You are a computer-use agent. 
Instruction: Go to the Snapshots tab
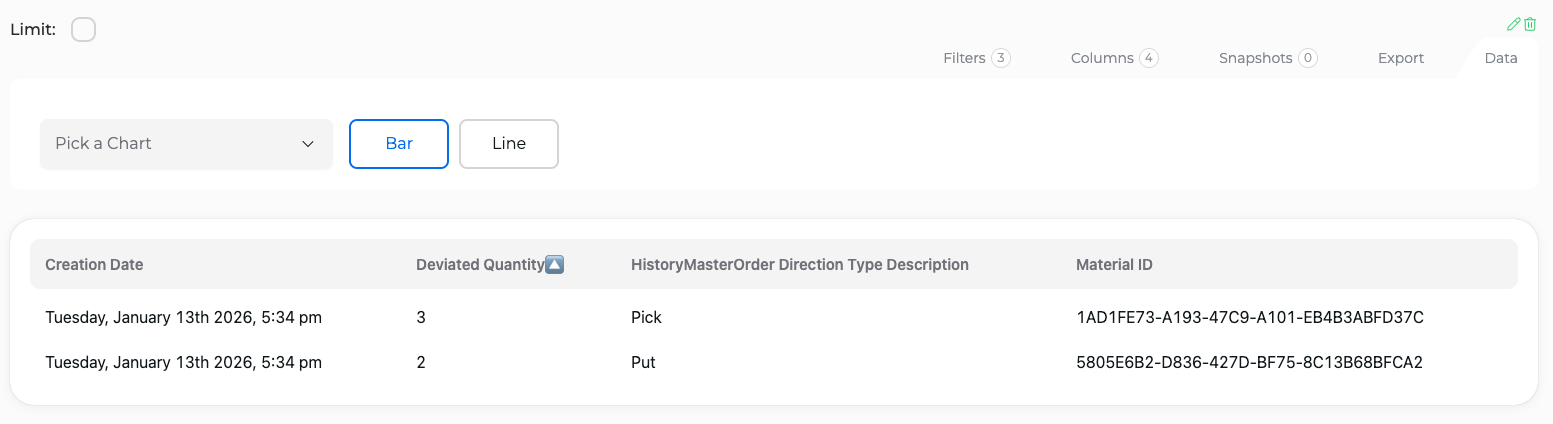(x=1268, y=58)
